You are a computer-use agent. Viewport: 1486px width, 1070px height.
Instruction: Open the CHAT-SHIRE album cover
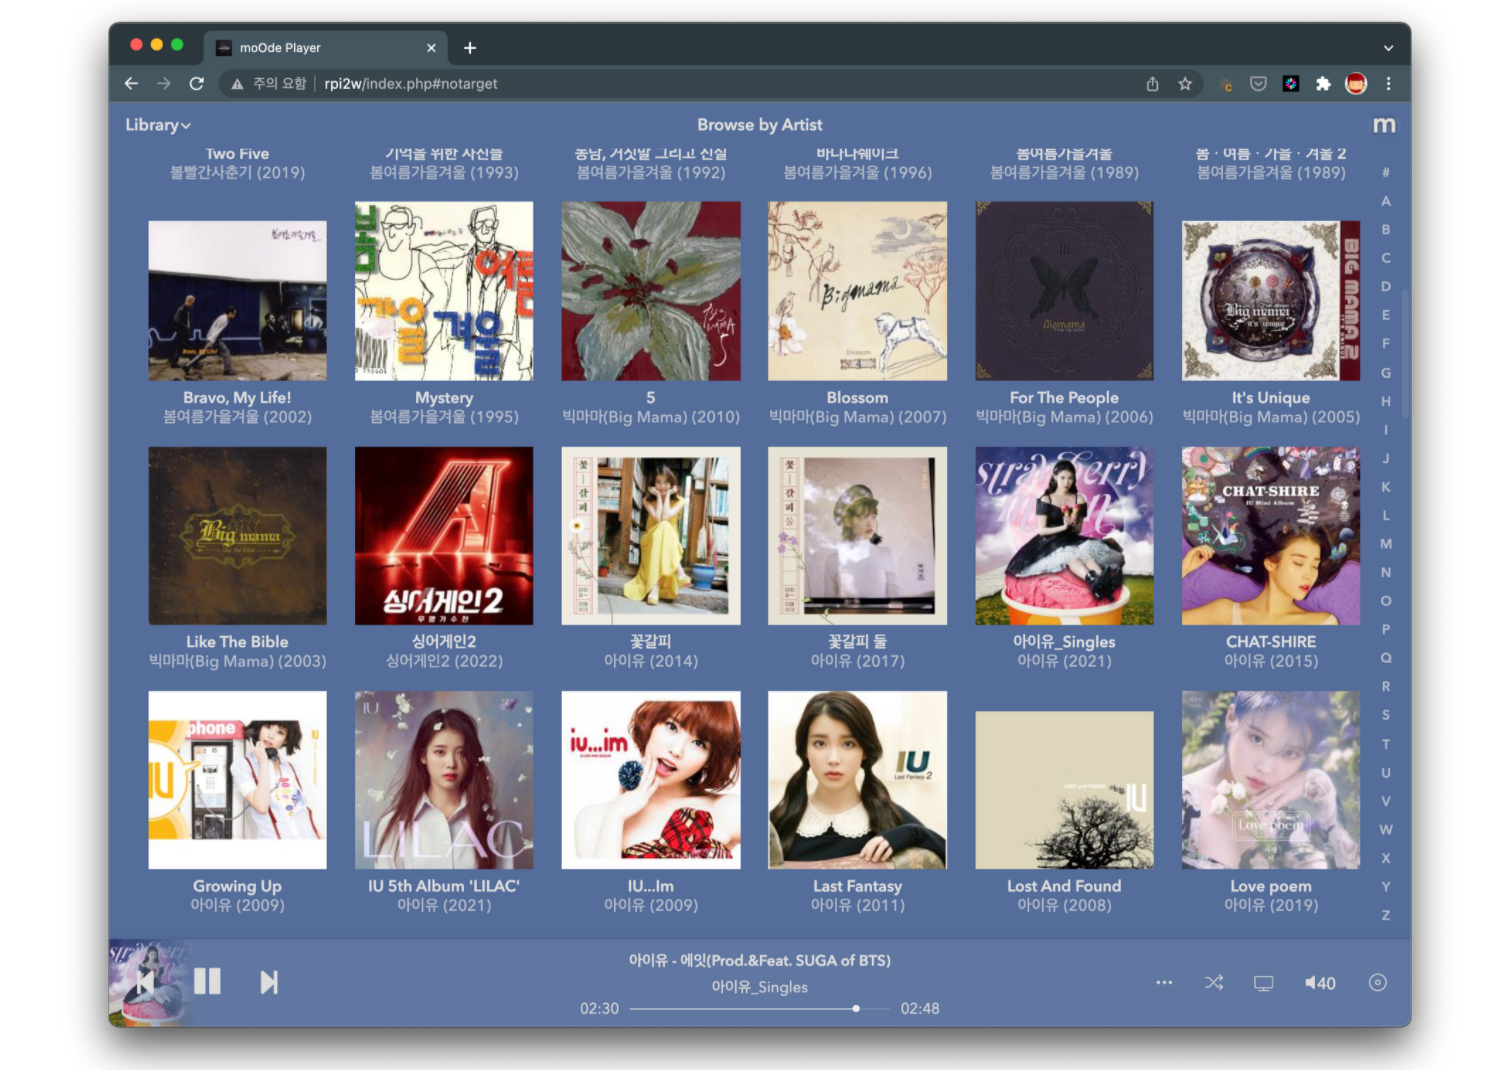click(x=1271, y=536)
